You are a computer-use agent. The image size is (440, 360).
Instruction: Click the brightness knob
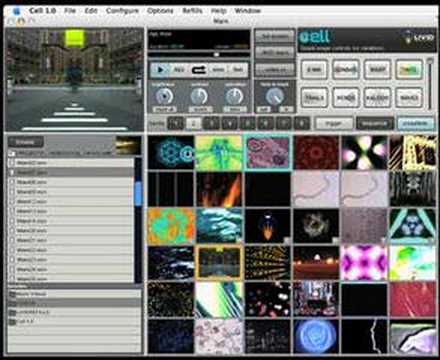pos(164,97)
